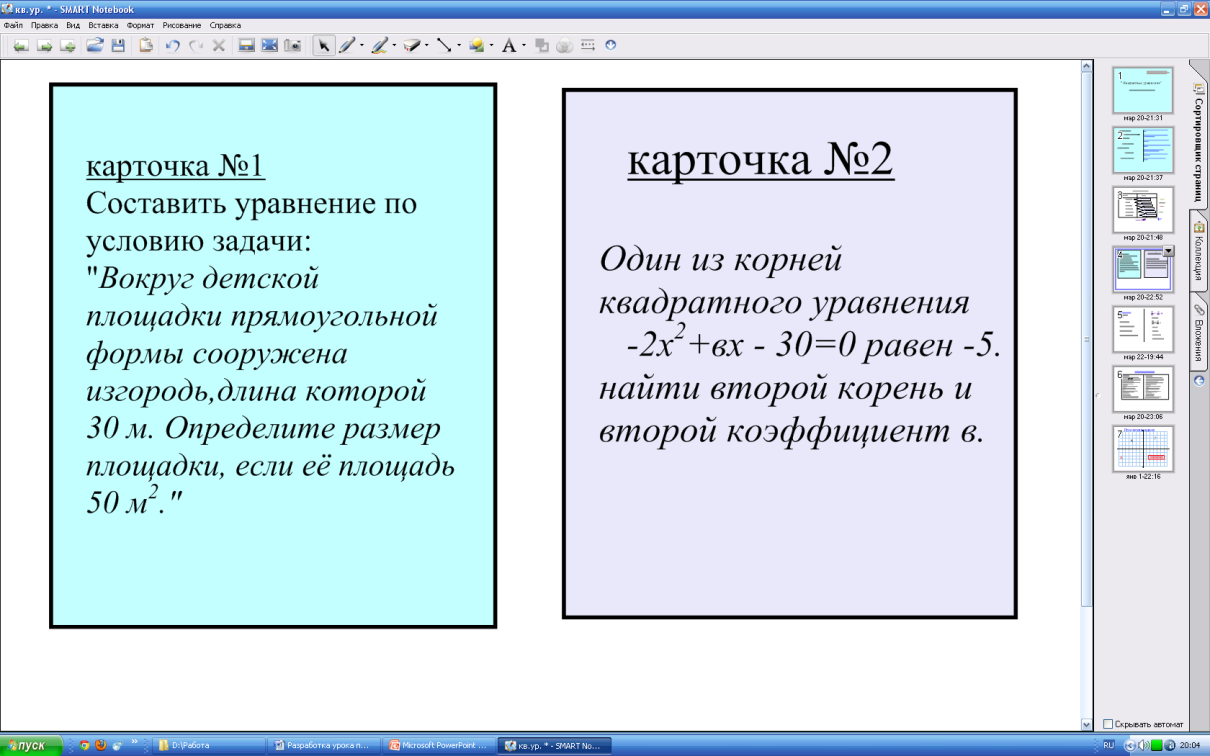
Task: Switch to D:\Работа taskbar window
Action: point(211,745)
